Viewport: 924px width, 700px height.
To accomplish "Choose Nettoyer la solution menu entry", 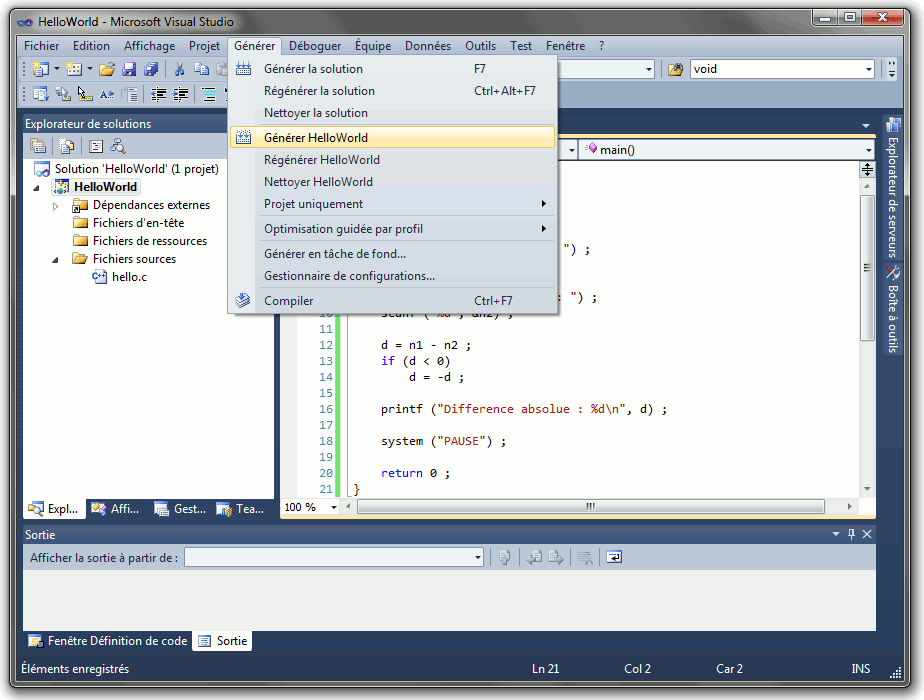I will point(392,113).
